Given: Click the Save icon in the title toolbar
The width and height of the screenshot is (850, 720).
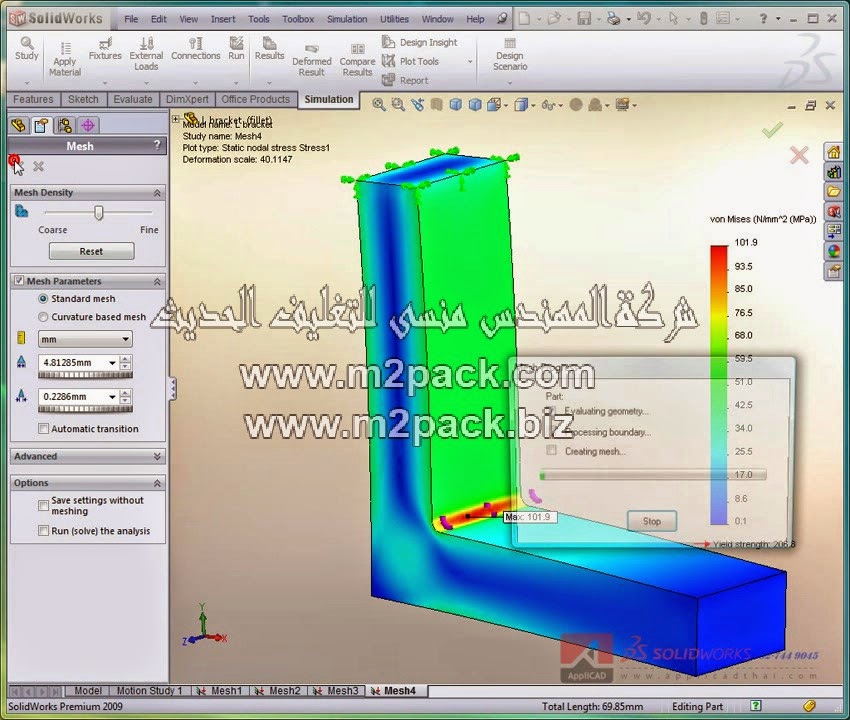Looking at the screenshot, I should click(584, 19).
